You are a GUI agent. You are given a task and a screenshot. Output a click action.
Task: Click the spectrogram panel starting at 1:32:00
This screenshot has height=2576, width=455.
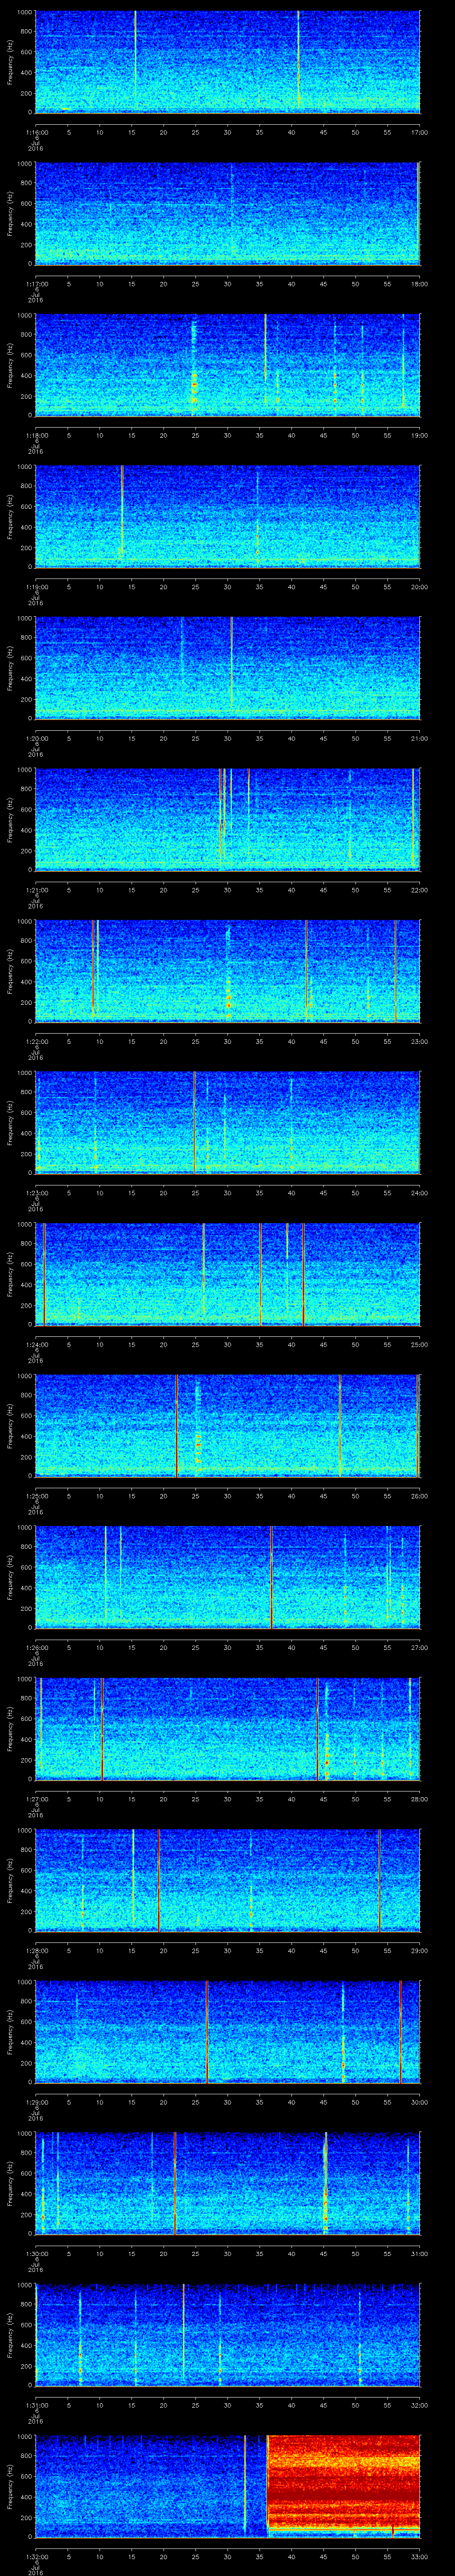pos(228,2486)
